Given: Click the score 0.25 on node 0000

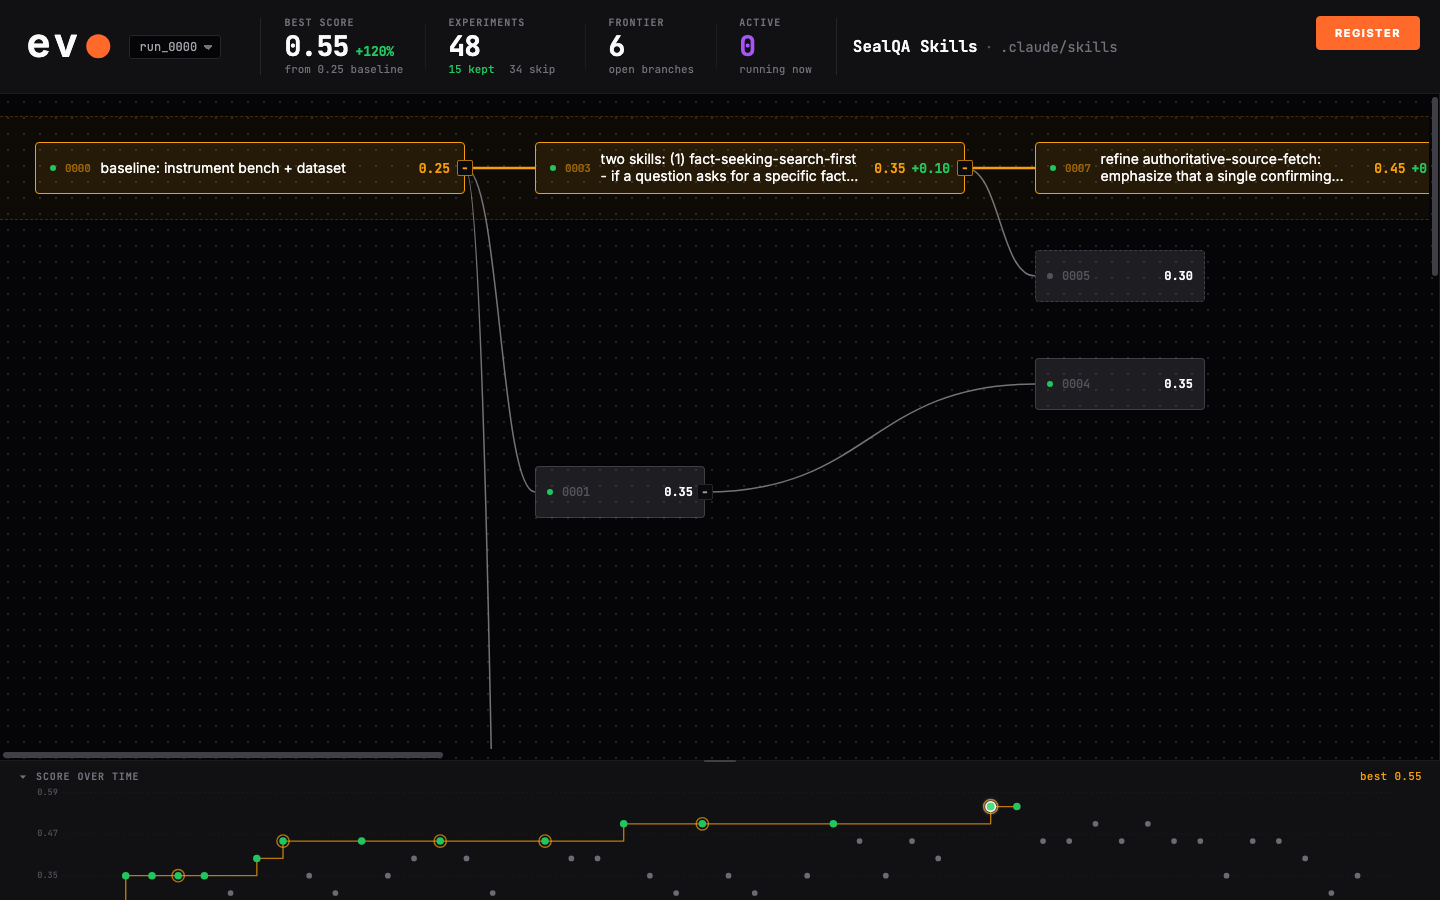Looking at the screenshot, I should 434,168.
